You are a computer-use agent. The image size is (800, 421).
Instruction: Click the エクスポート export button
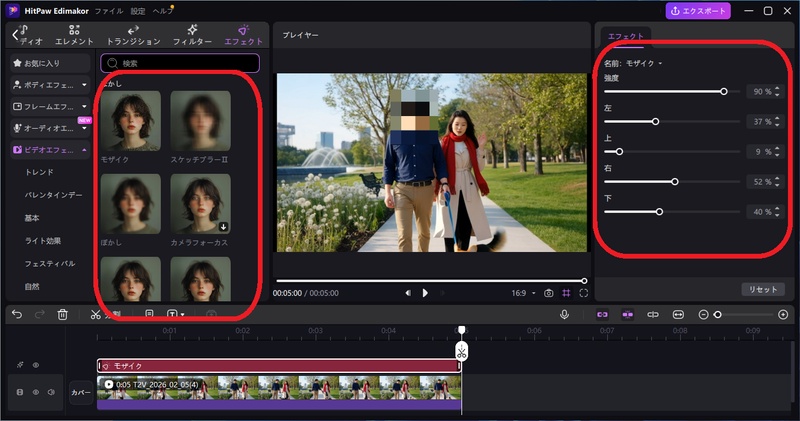pyautogui.click(x=698, y=11)
